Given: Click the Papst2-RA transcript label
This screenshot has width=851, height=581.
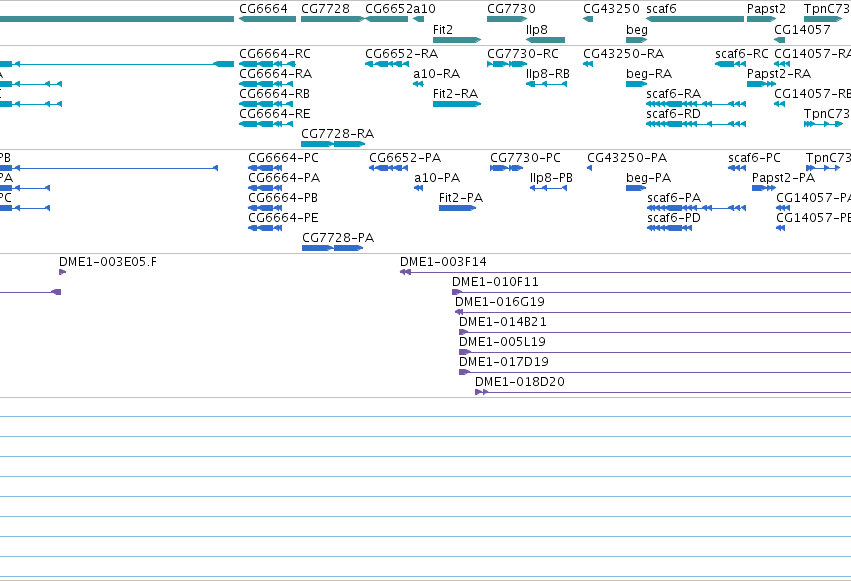Looking at the screenshot, I should (x=779, y=73).
